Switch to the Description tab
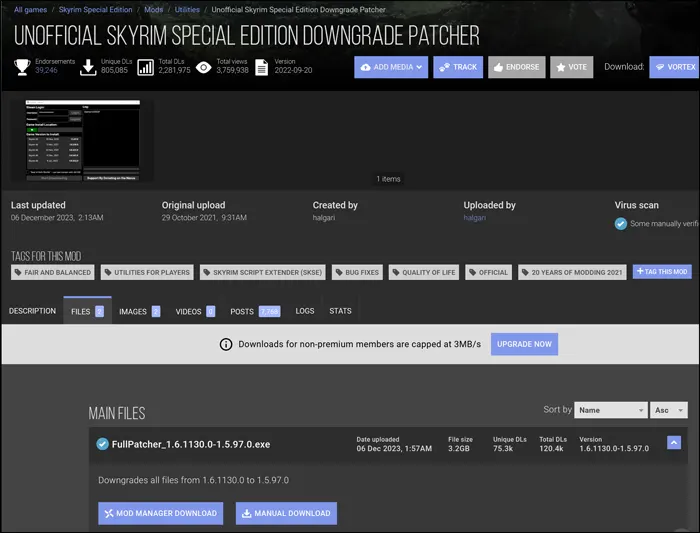 33,311
